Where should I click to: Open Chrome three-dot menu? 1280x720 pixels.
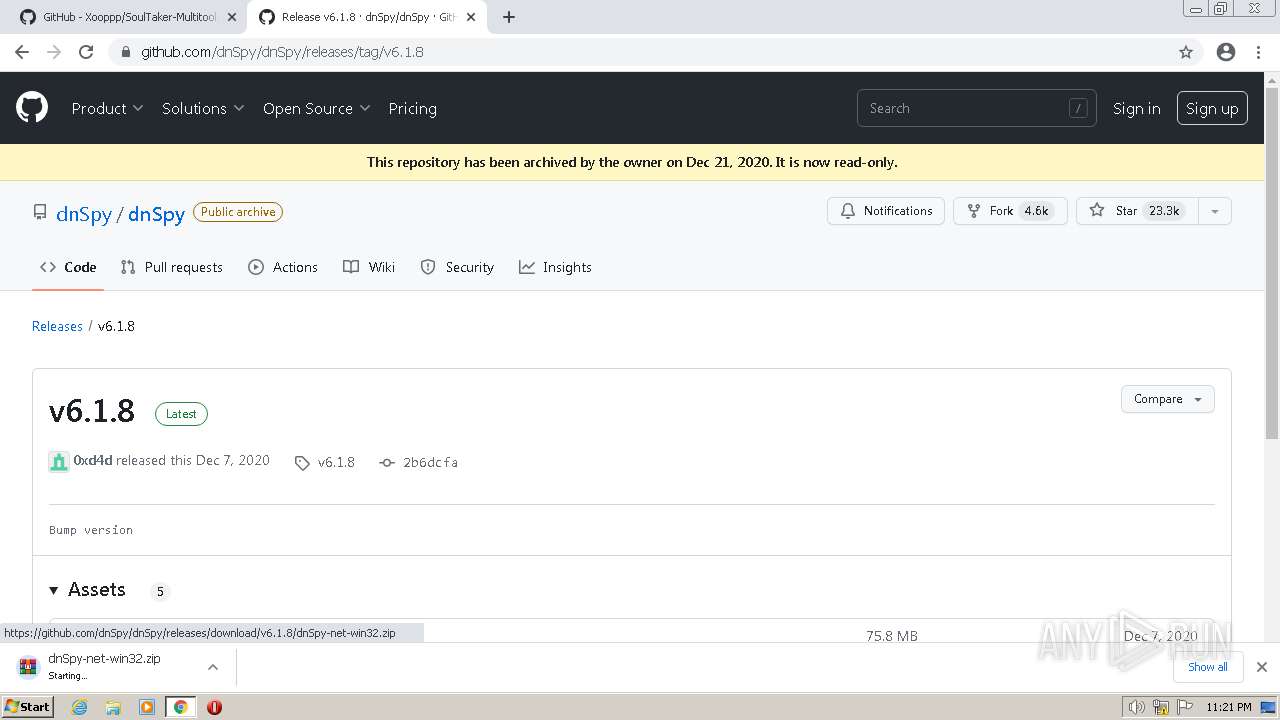point(1258,52)
